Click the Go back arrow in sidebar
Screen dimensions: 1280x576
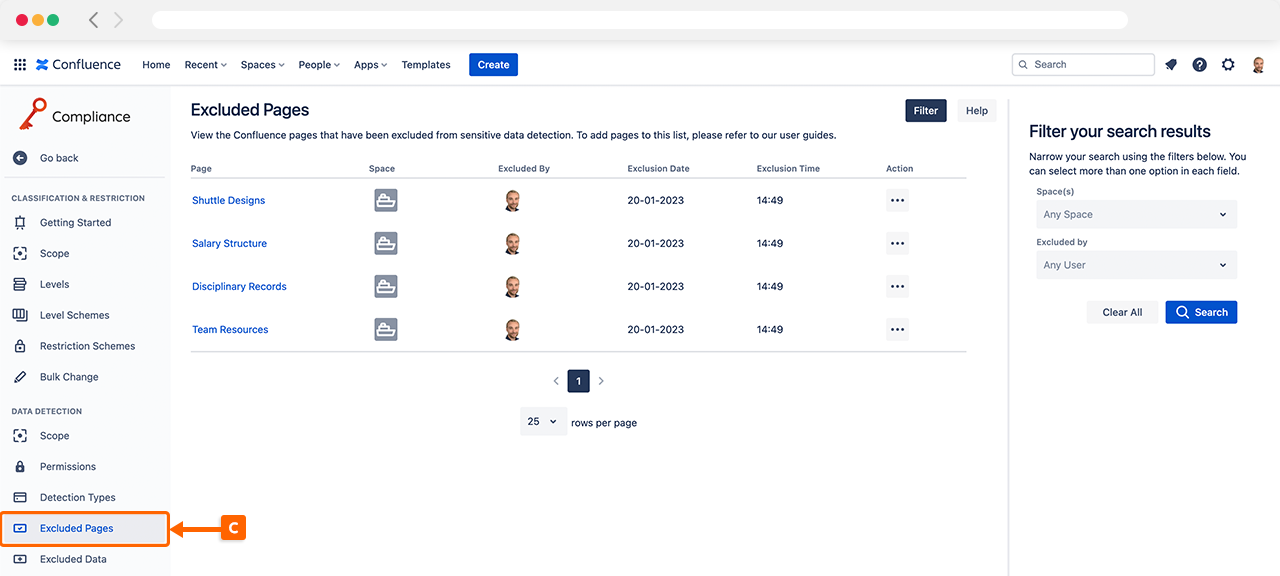pyautogui.click(x=21, y=157)
